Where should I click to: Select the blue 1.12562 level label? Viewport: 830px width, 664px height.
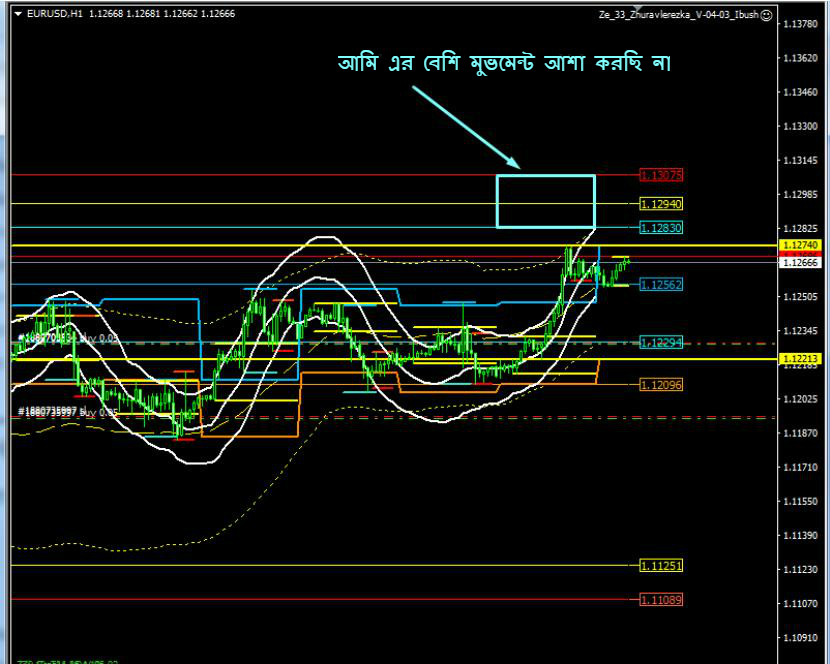[x=661, y=285]
